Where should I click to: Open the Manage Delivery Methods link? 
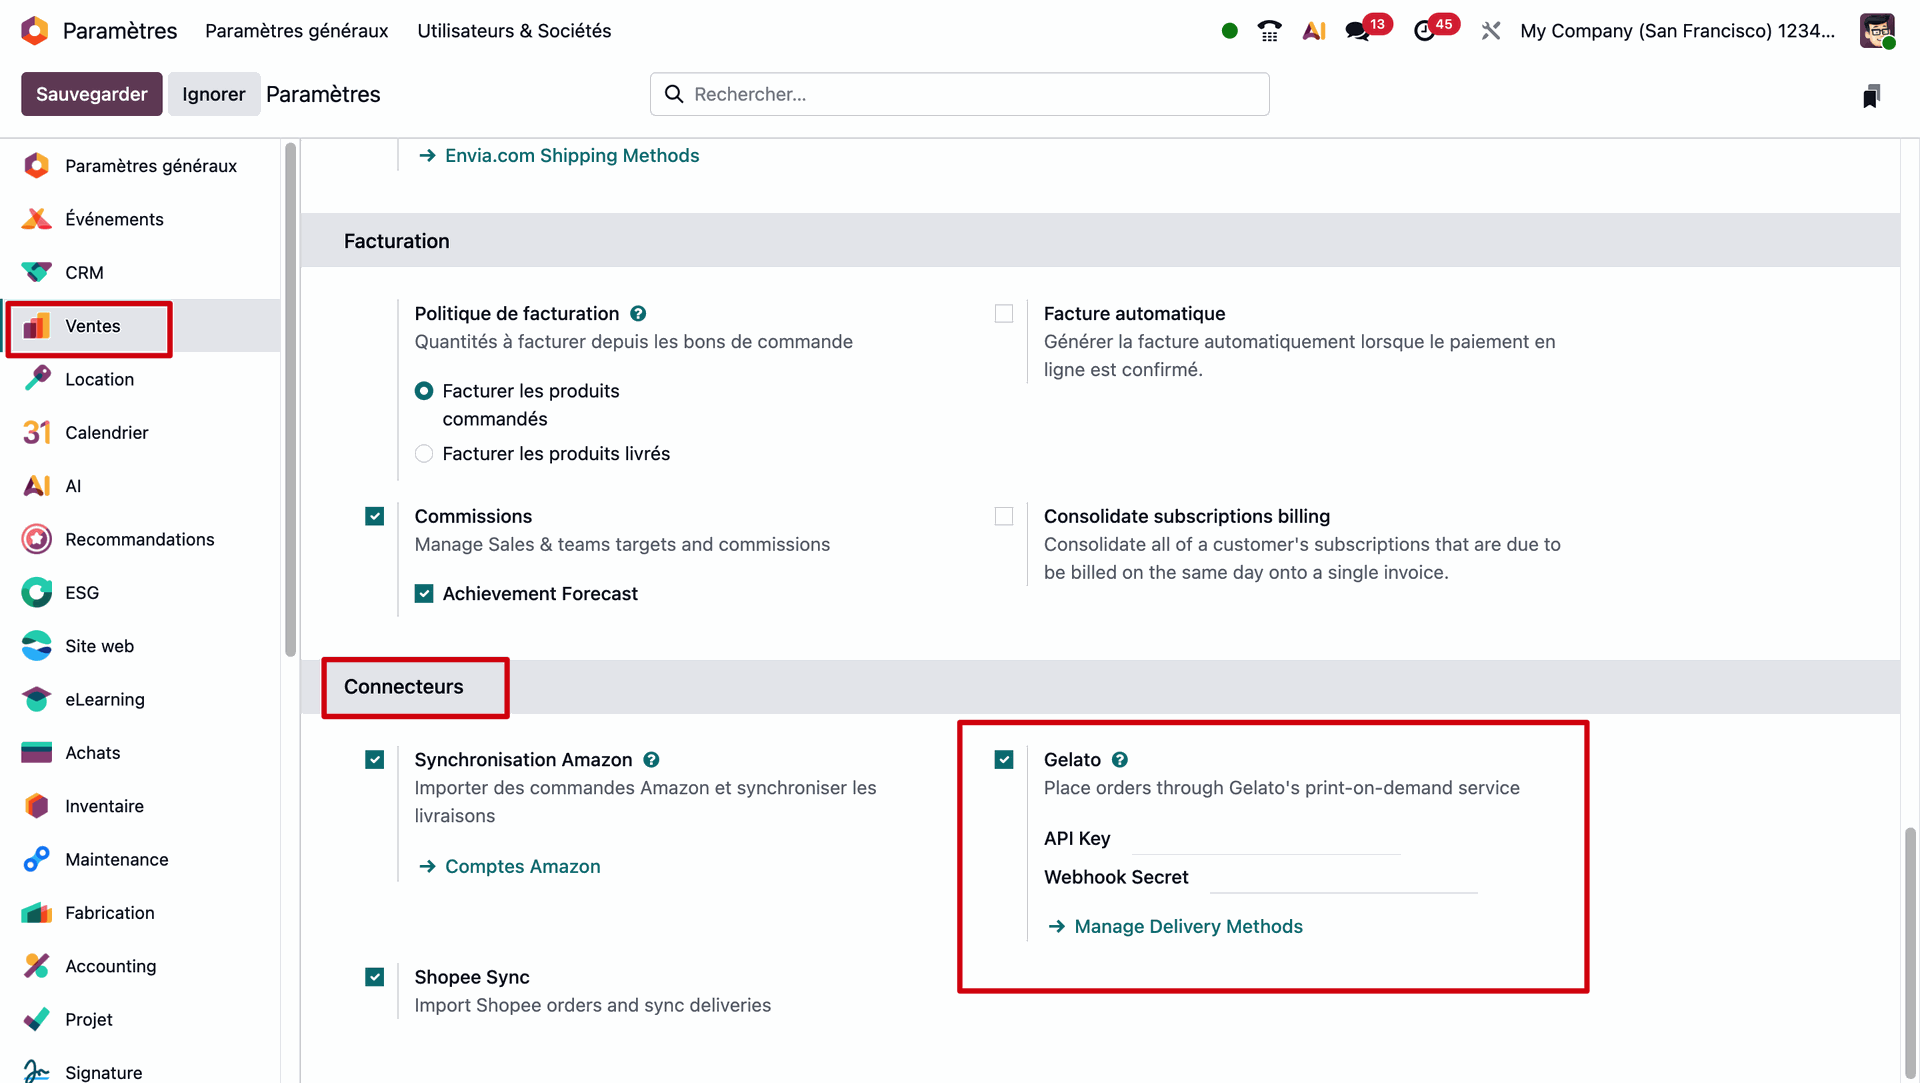pos(1188,927)
